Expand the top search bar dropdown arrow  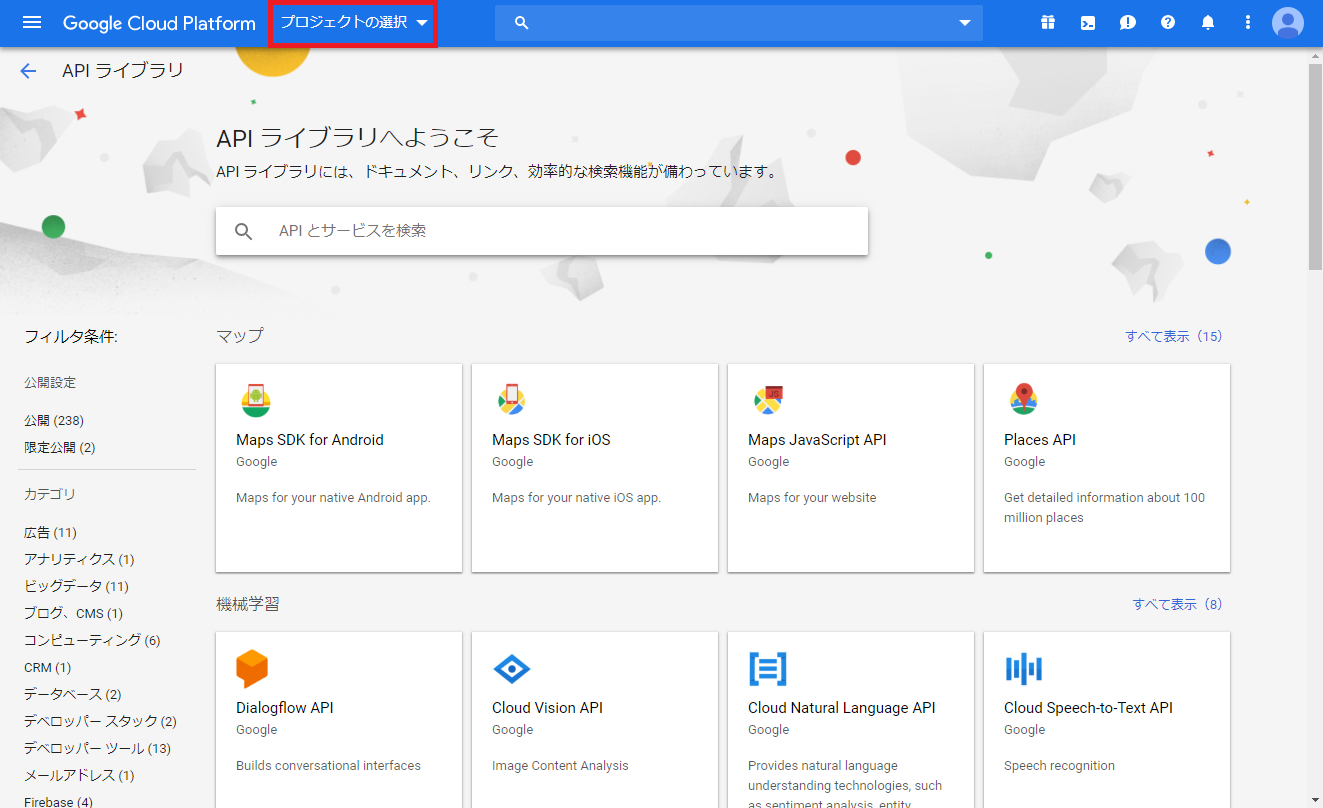tap(965, 23)
